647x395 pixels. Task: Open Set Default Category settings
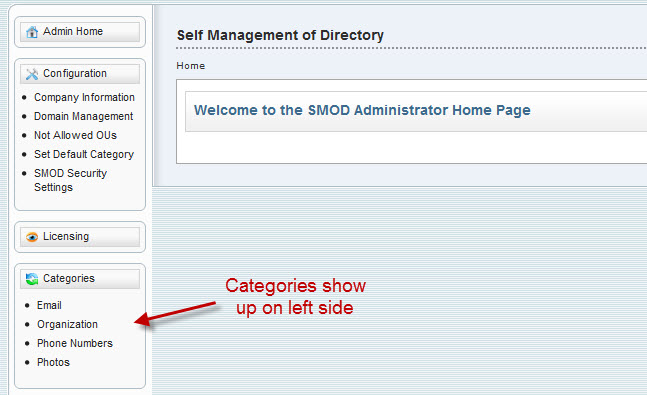pyautogui.click(x=84, y=154)
